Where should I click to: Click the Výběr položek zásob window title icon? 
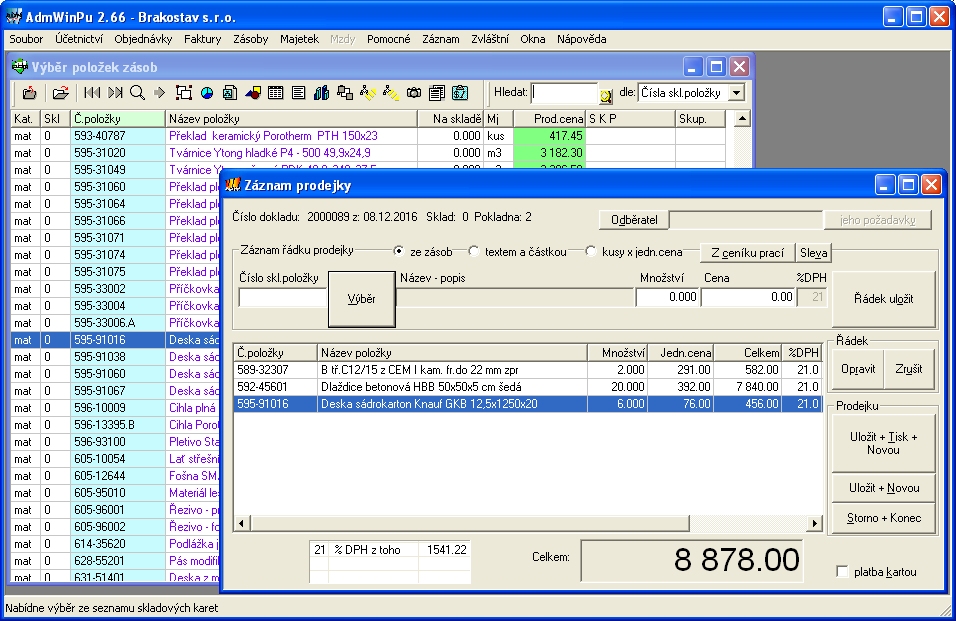pos(20,66)
